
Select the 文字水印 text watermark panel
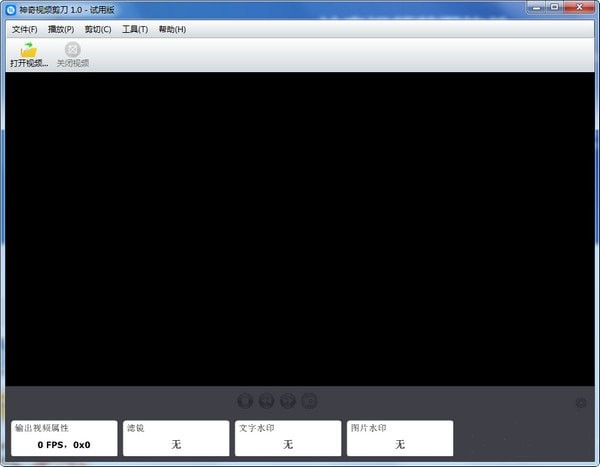288,438
